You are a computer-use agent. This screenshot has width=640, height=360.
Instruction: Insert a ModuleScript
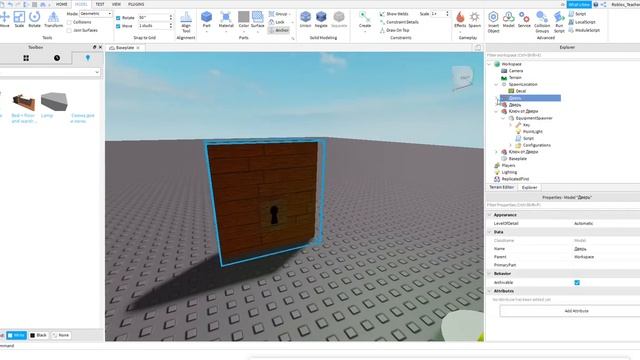[584, 30]
